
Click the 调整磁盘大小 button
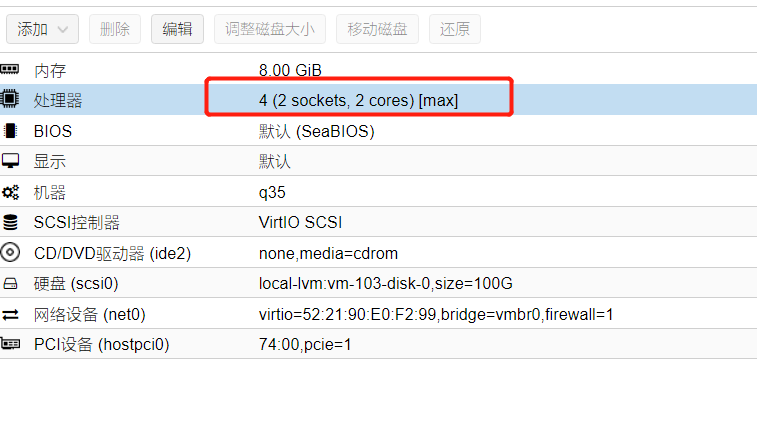click(x=269, y=29)
